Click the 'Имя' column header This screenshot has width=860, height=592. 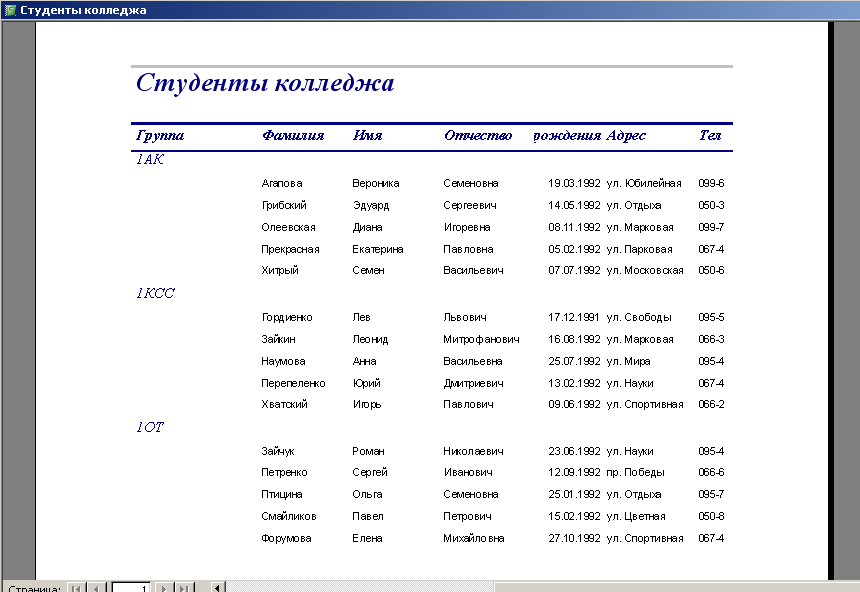tap(367, 136)
